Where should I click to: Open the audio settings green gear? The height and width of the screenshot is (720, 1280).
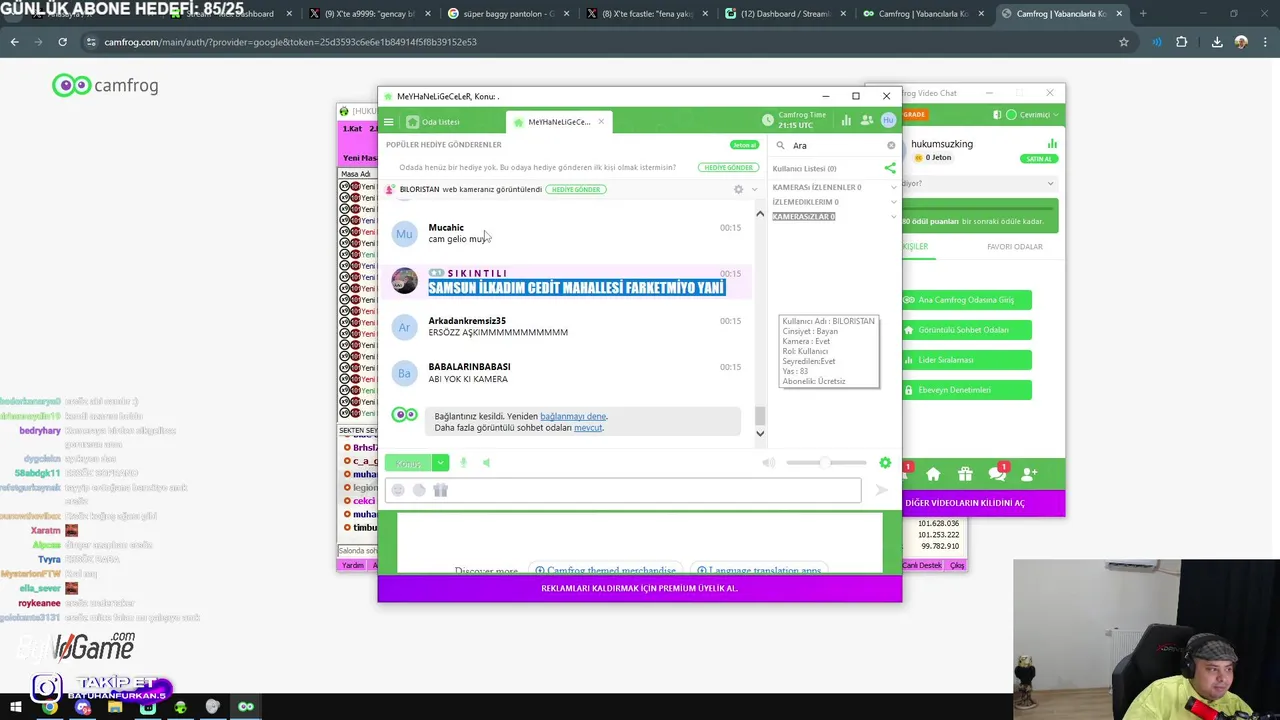885,463
